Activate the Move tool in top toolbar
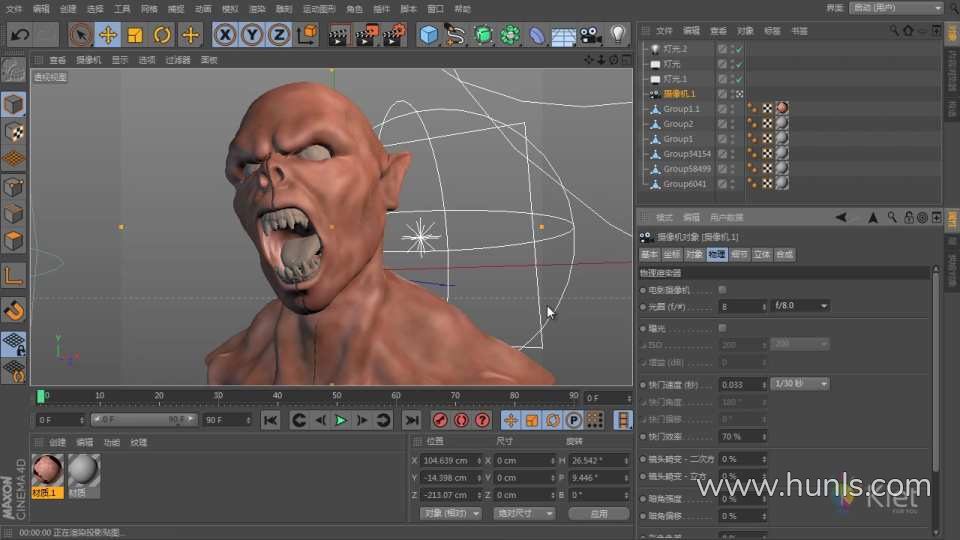Screen dimensions: 960x540 pos(108,35)
